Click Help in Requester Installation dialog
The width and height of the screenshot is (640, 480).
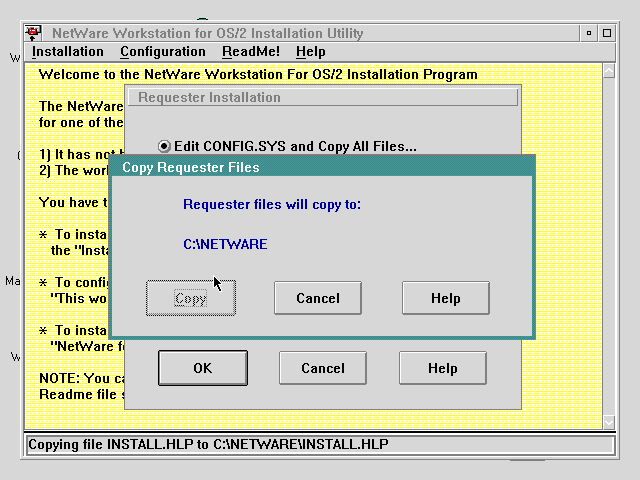(x=443, y=368)
